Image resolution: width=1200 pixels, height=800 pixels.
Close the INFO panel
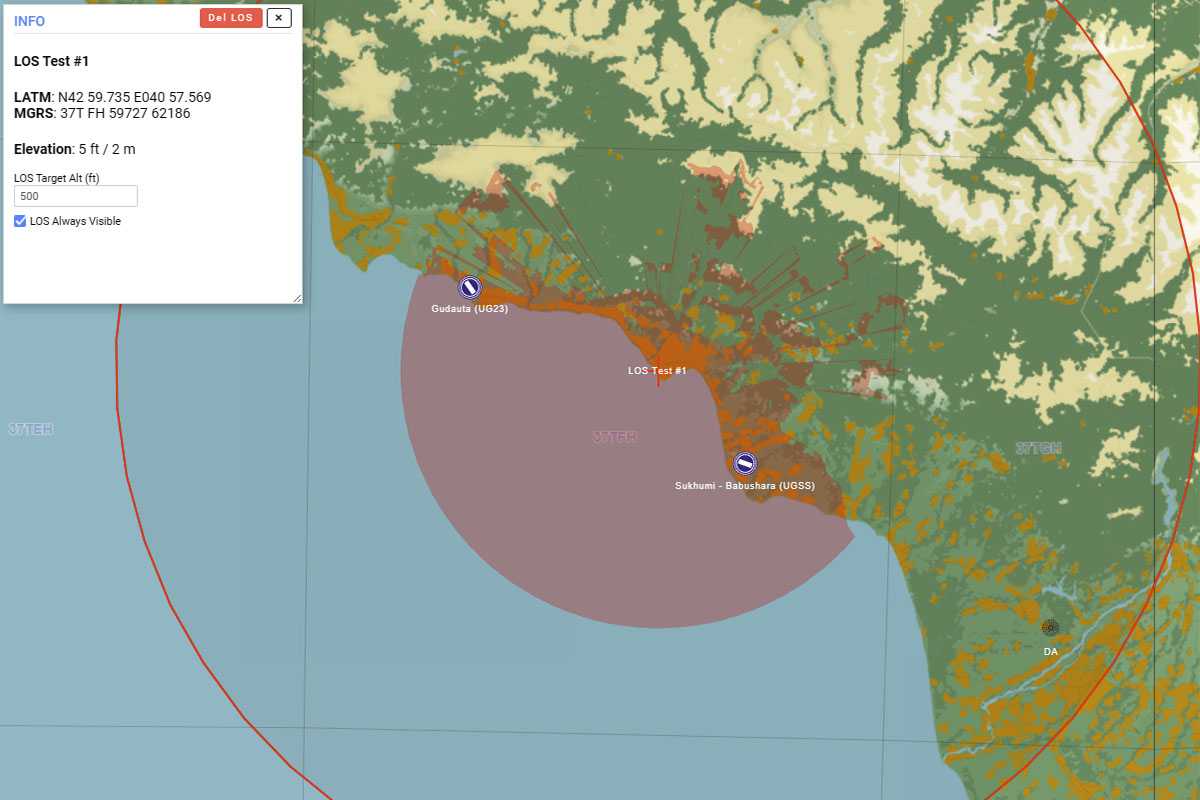coord(279,18)
